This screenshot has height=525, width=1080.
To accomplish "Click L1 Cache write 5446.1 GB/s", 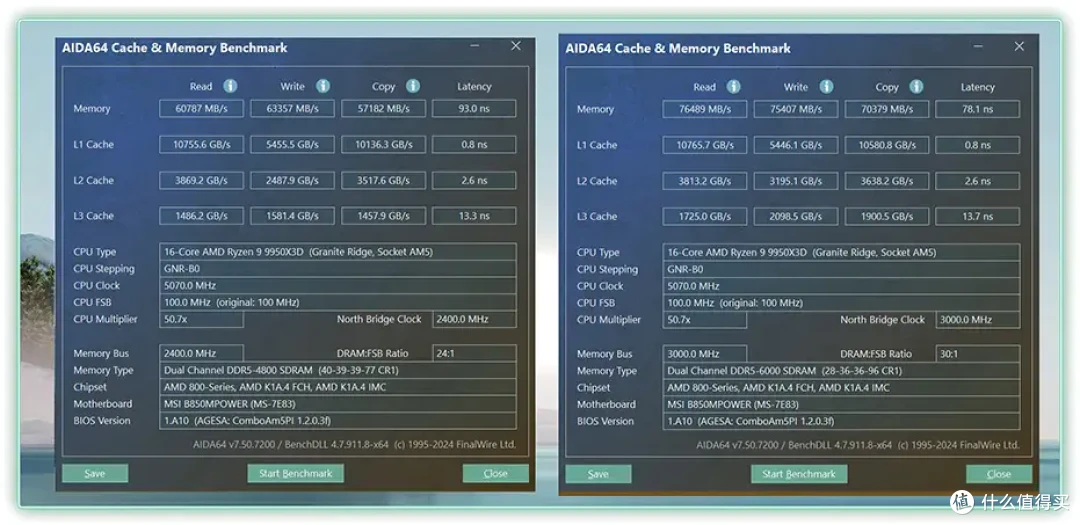I will (x=796, y=145).
